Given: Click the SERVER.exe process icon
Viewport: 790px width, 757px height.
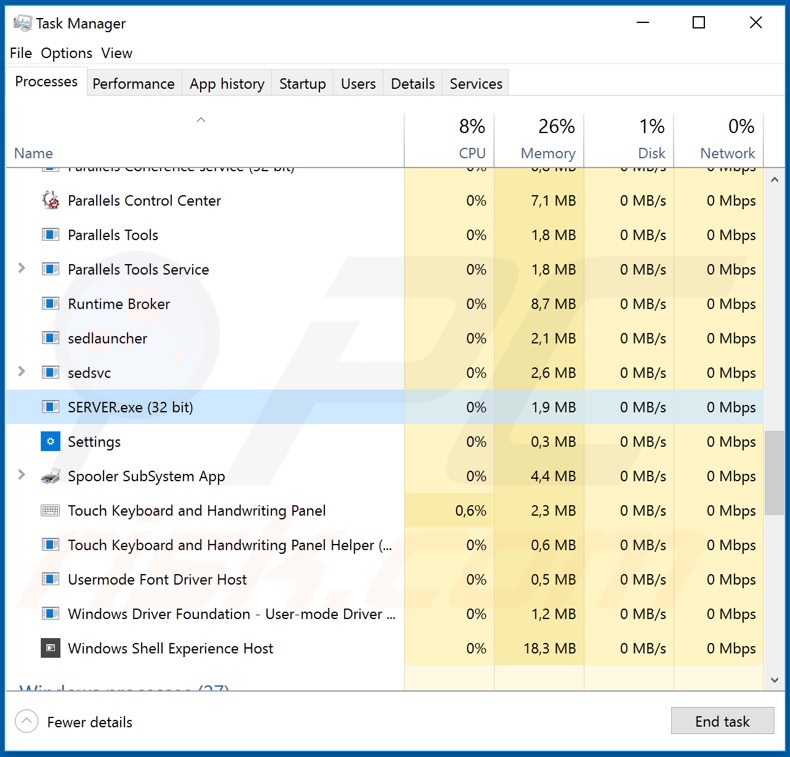Looking at the screenshot, I should [50, 407].
